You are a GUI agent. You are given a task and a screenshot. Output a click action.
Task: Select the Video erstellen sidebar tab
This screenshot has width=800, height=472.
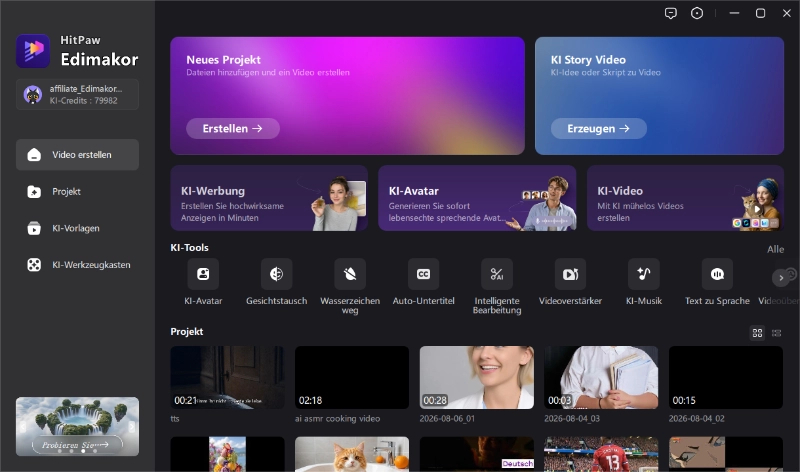coord(78,155)
